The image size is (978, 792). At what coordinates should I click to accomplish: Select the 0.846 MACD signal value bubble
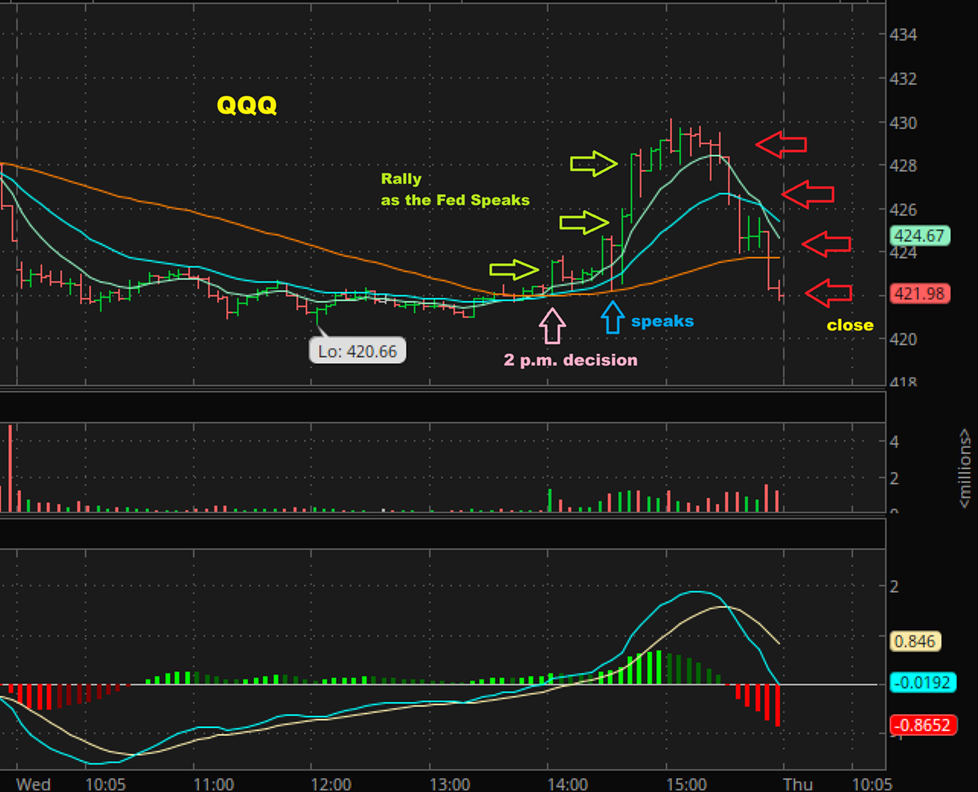[914, 641]
